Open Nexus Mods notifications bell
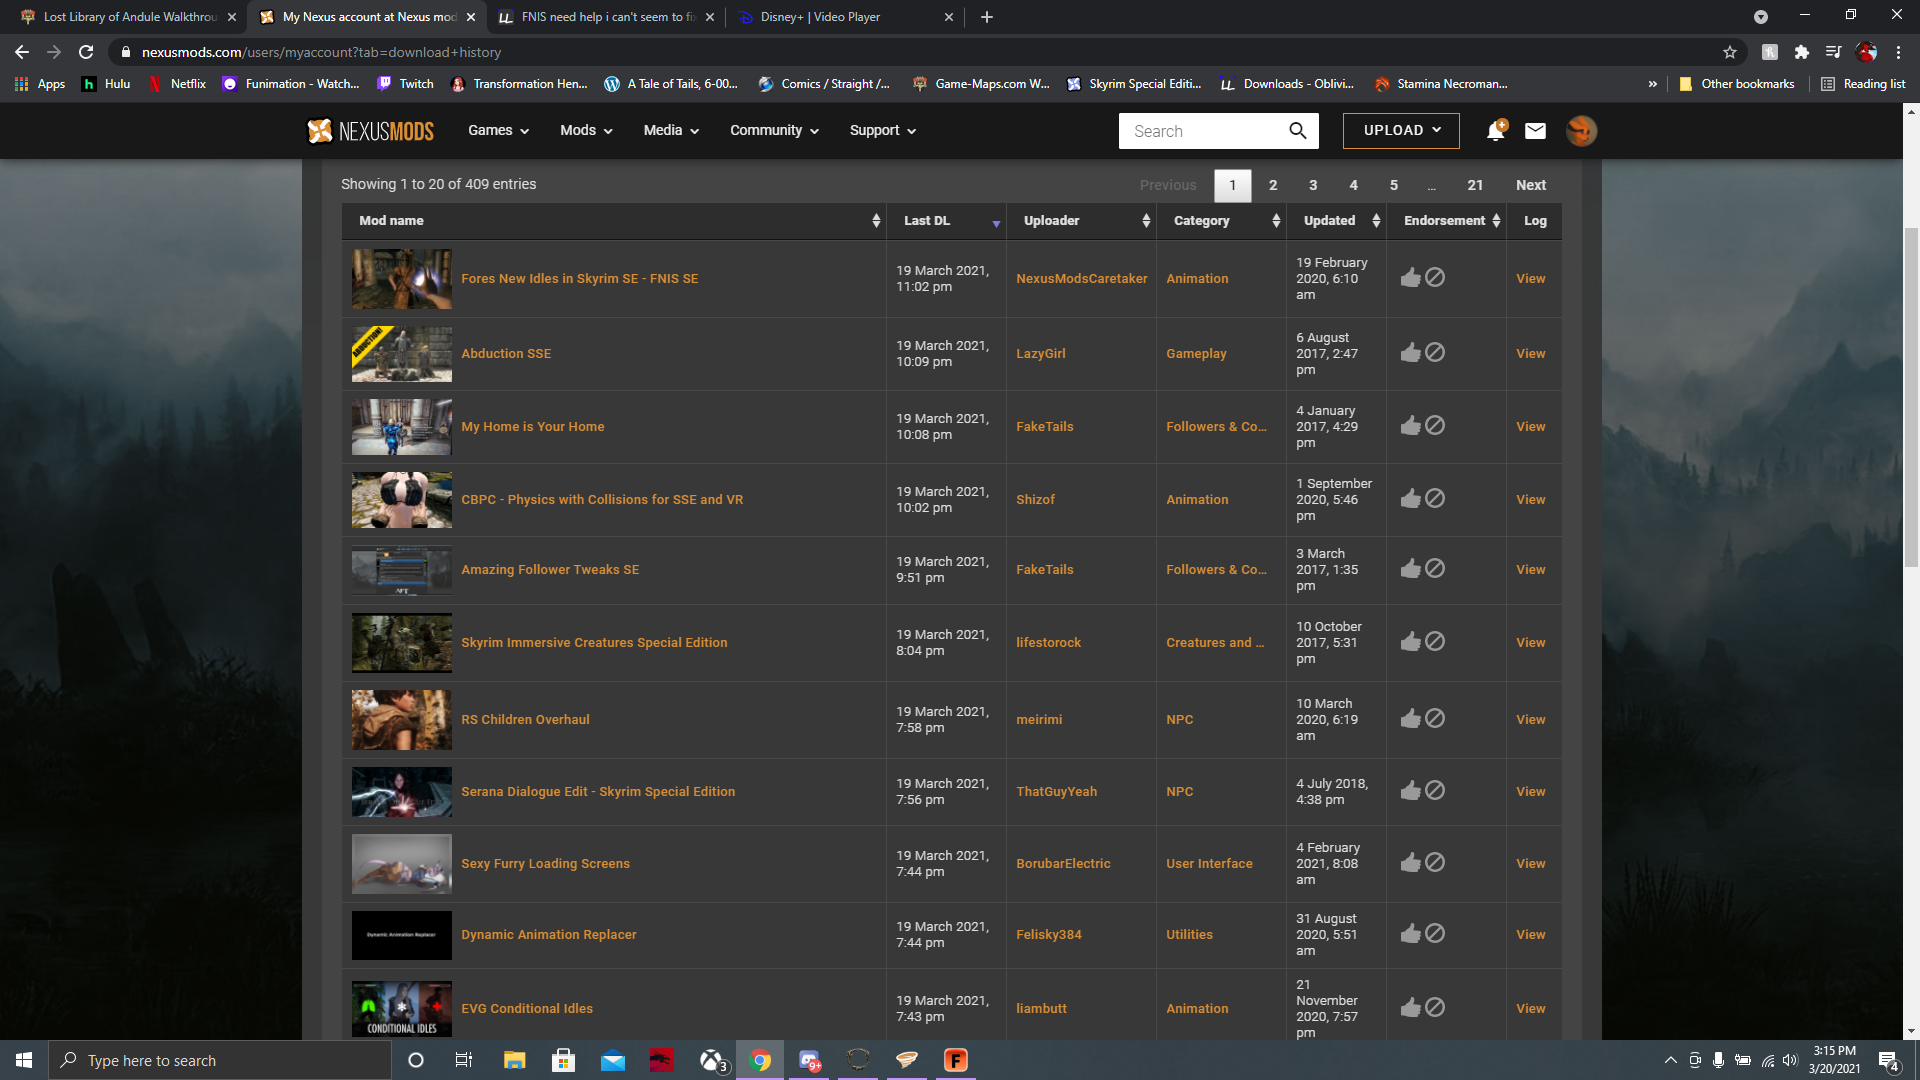 pyautogui.click(x=1496, y=130)
